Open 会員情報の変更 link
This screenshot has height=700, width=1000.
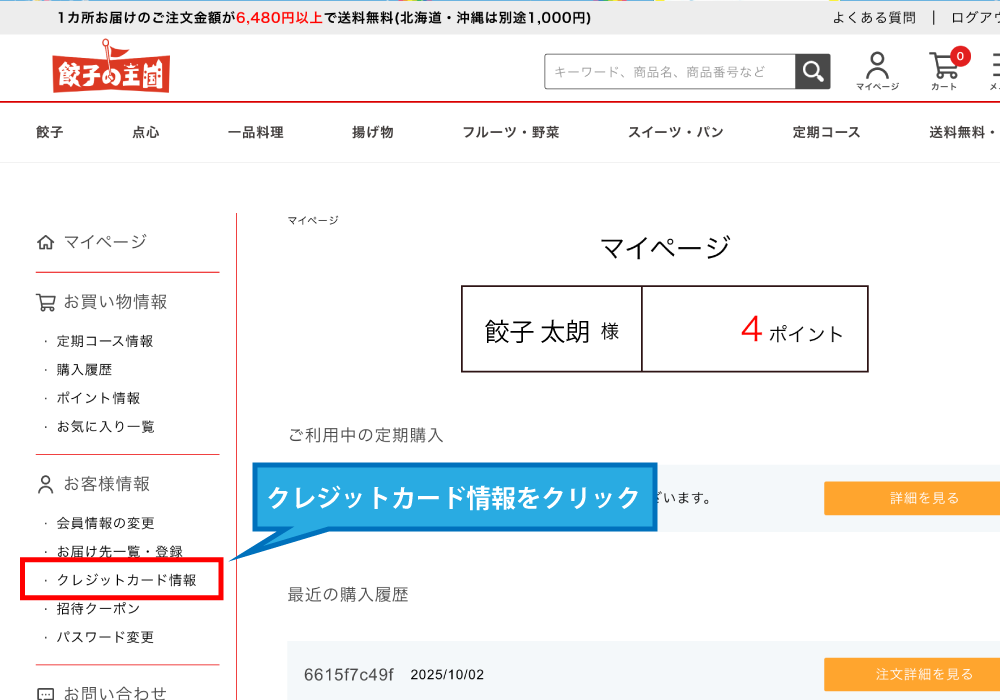point(105,523)
